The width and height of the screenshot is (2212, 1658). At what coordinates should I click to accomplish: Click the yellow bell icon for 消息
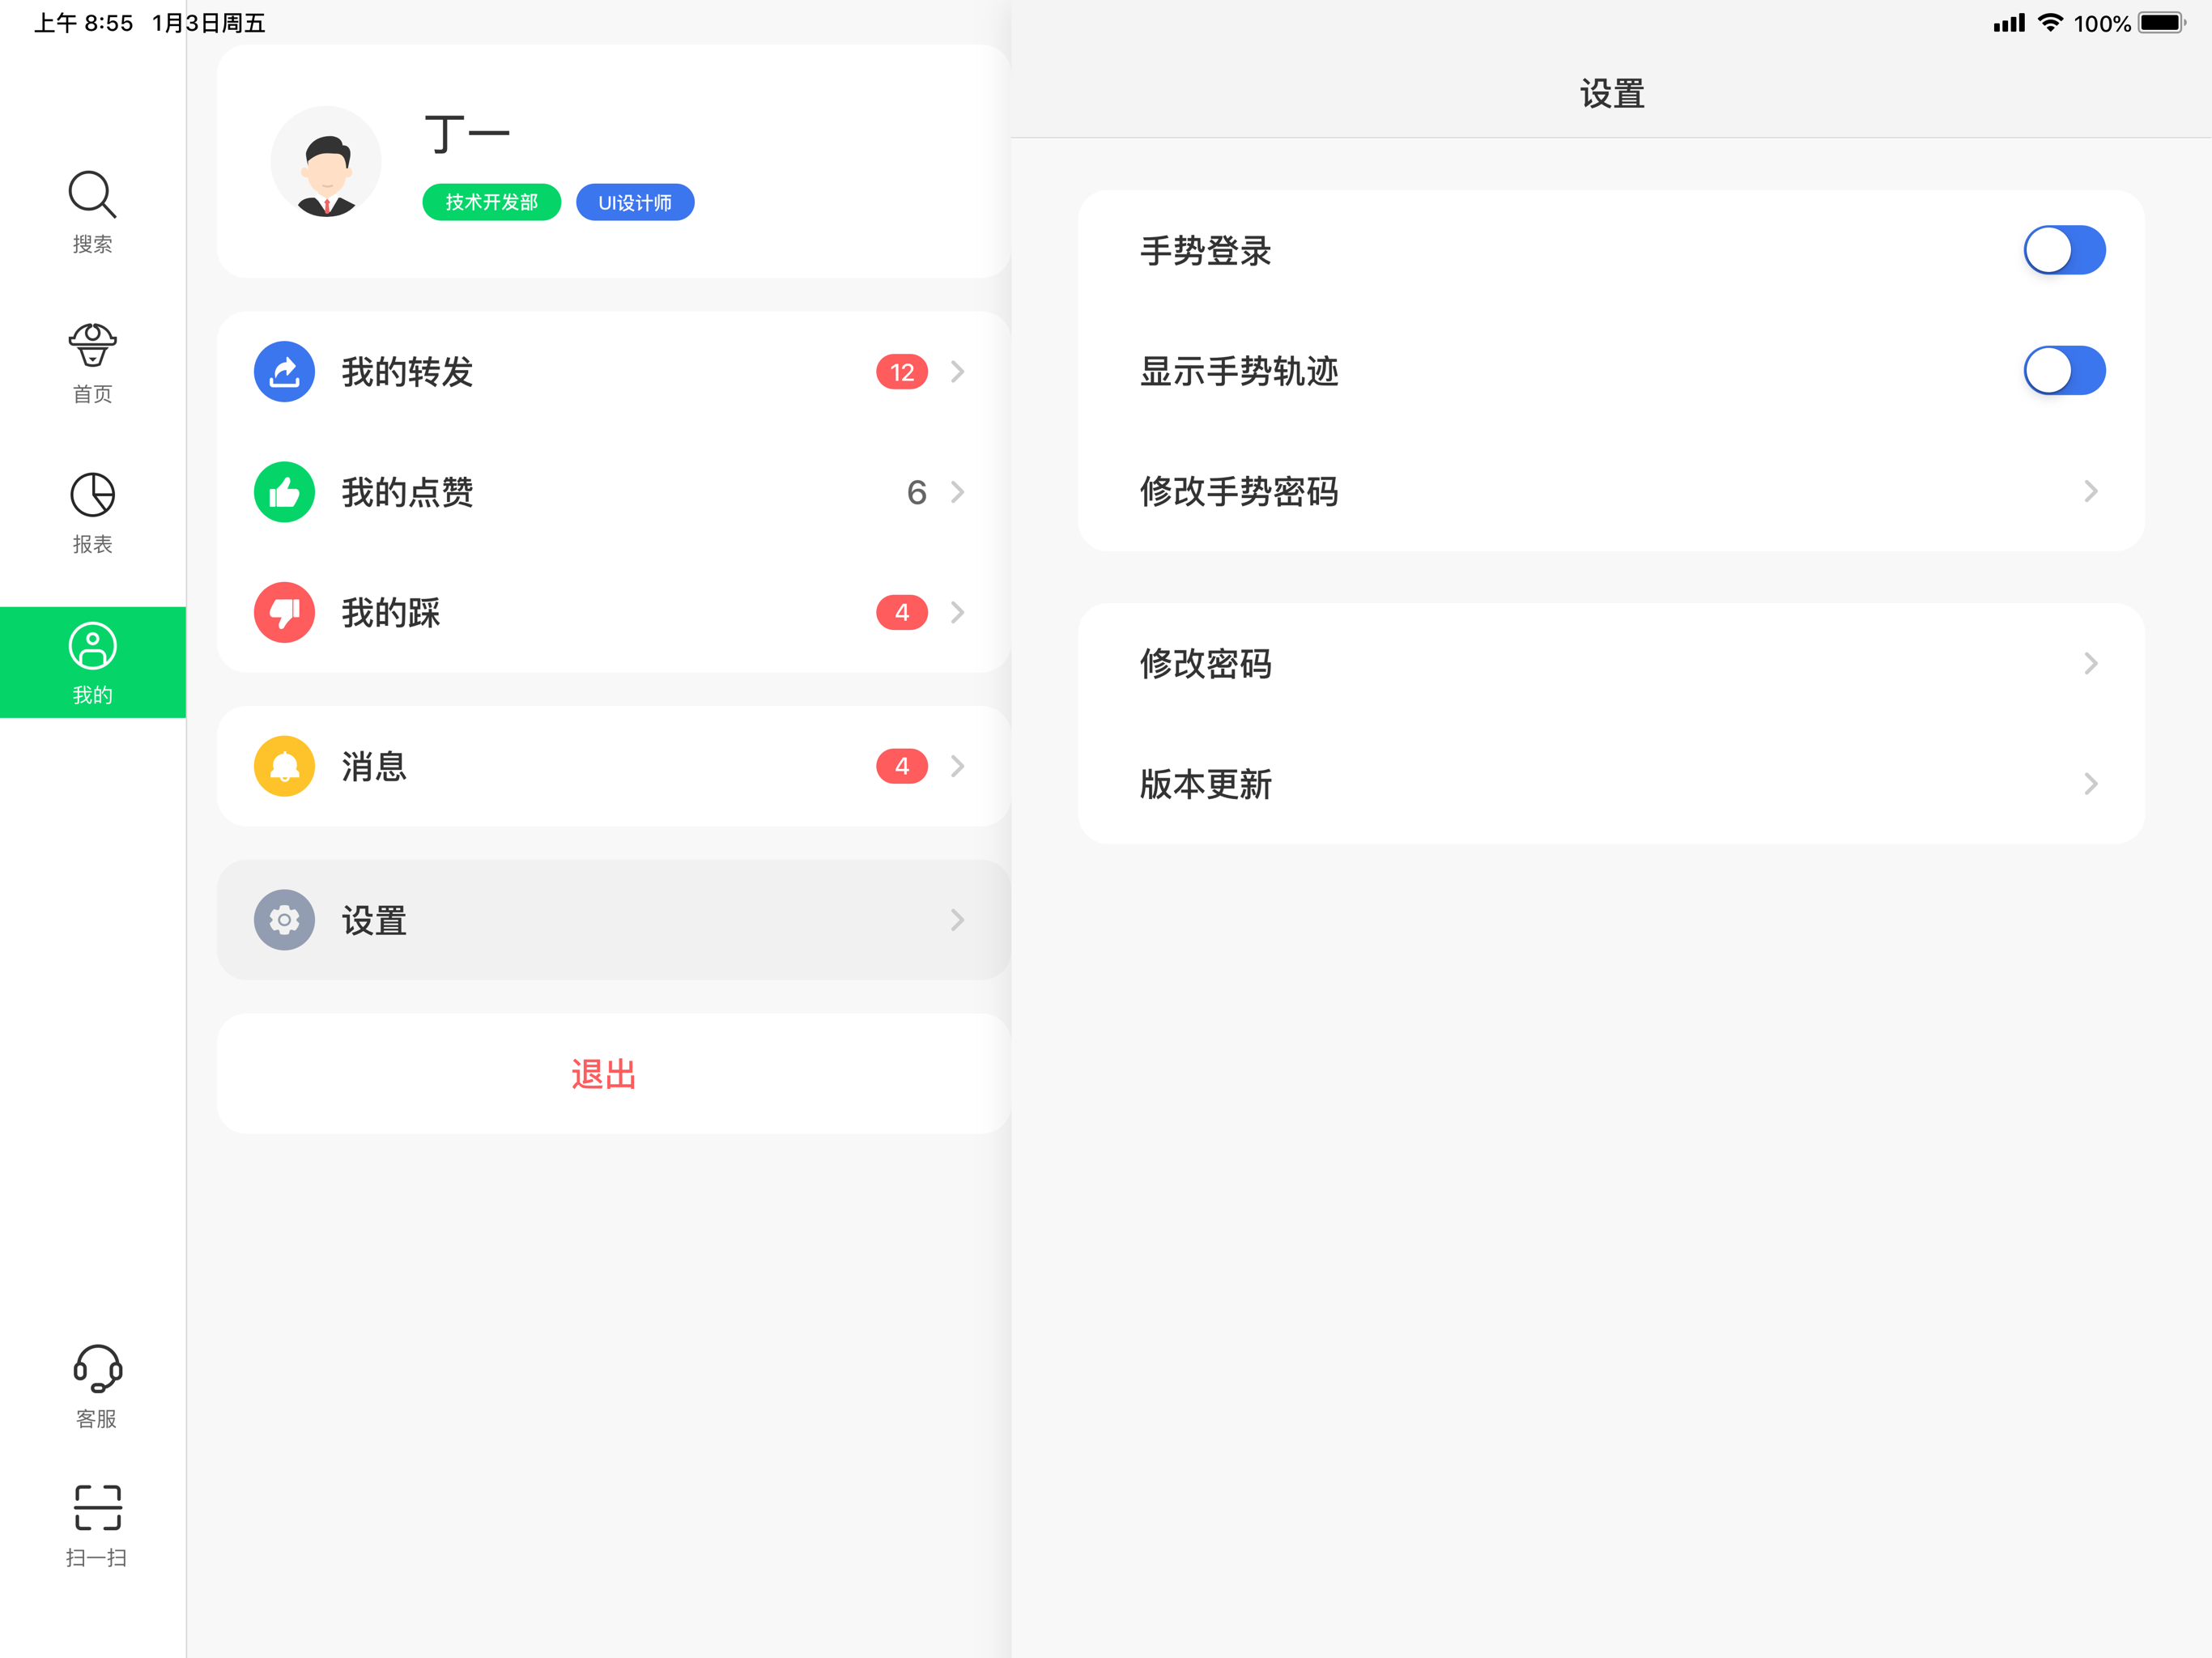tap(284, 766)
